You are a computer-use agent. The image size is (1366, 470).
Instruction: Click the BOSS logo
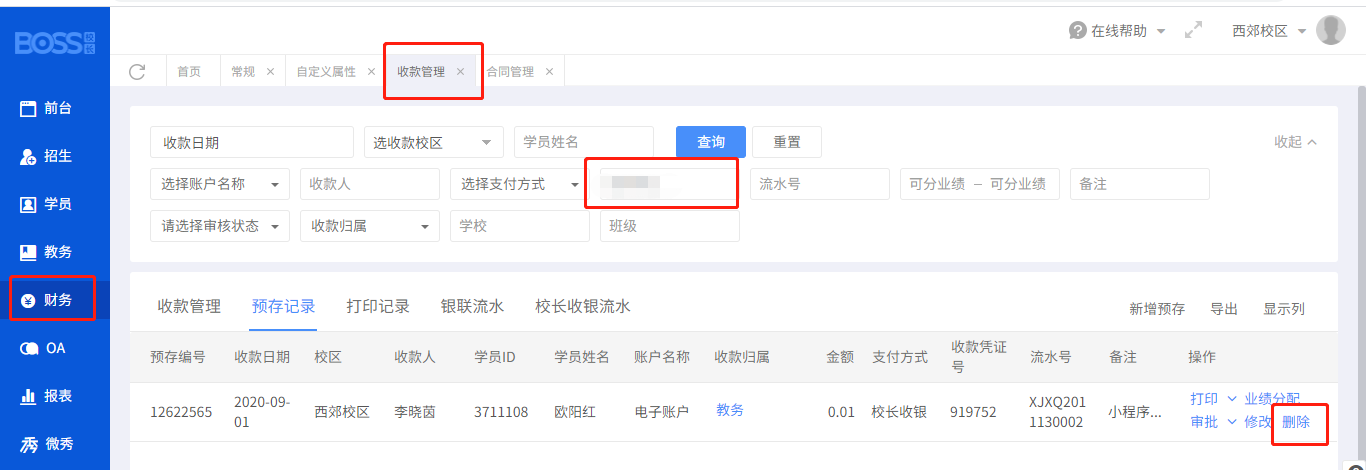coord(55,43)
